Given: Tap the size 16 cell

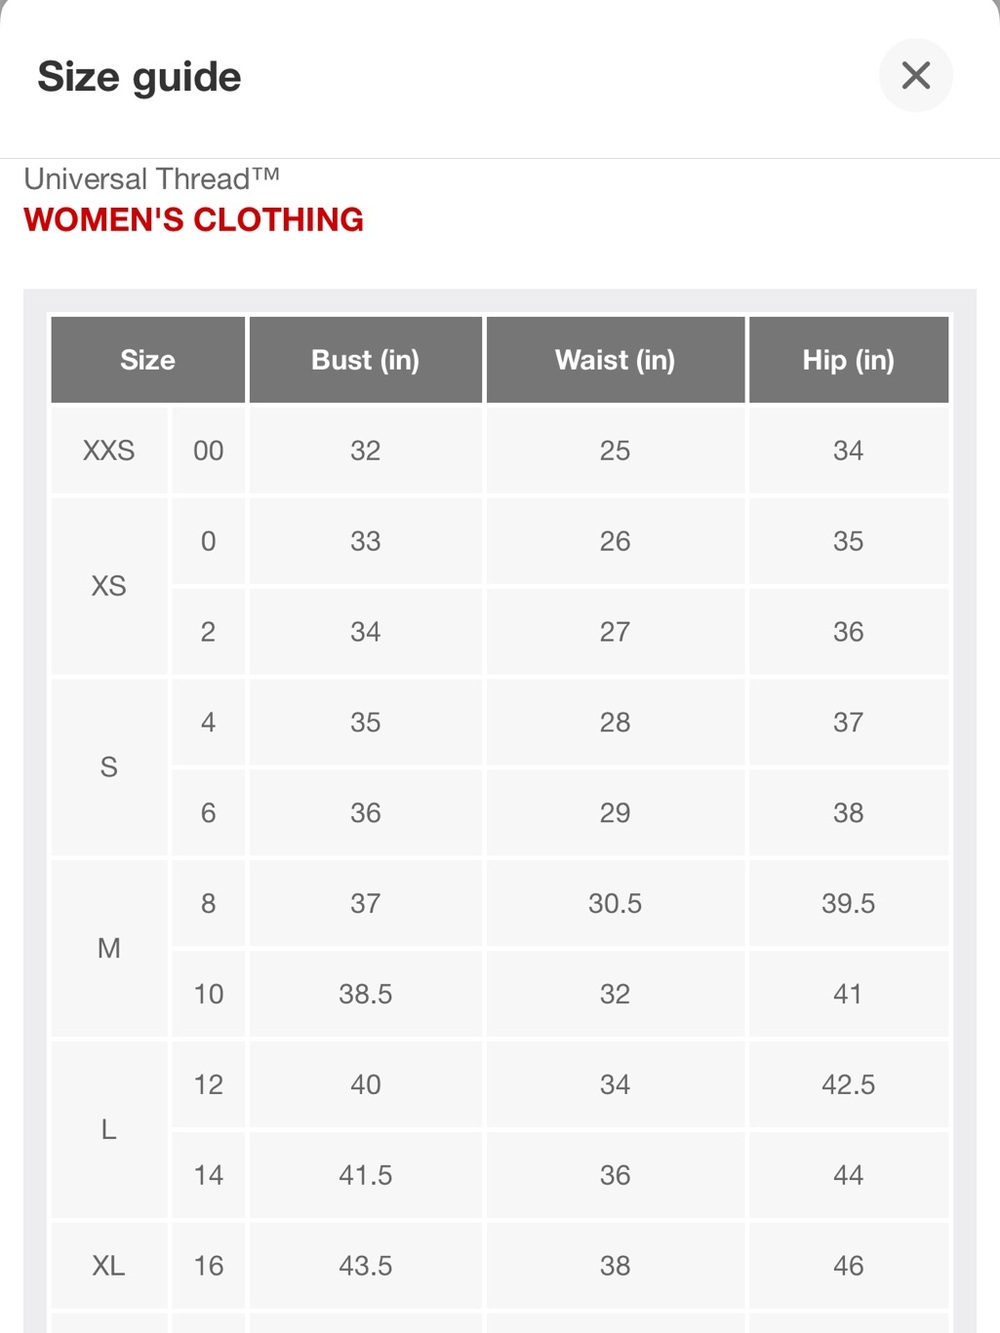Looking at the screenshot, I should [208, 1266].
